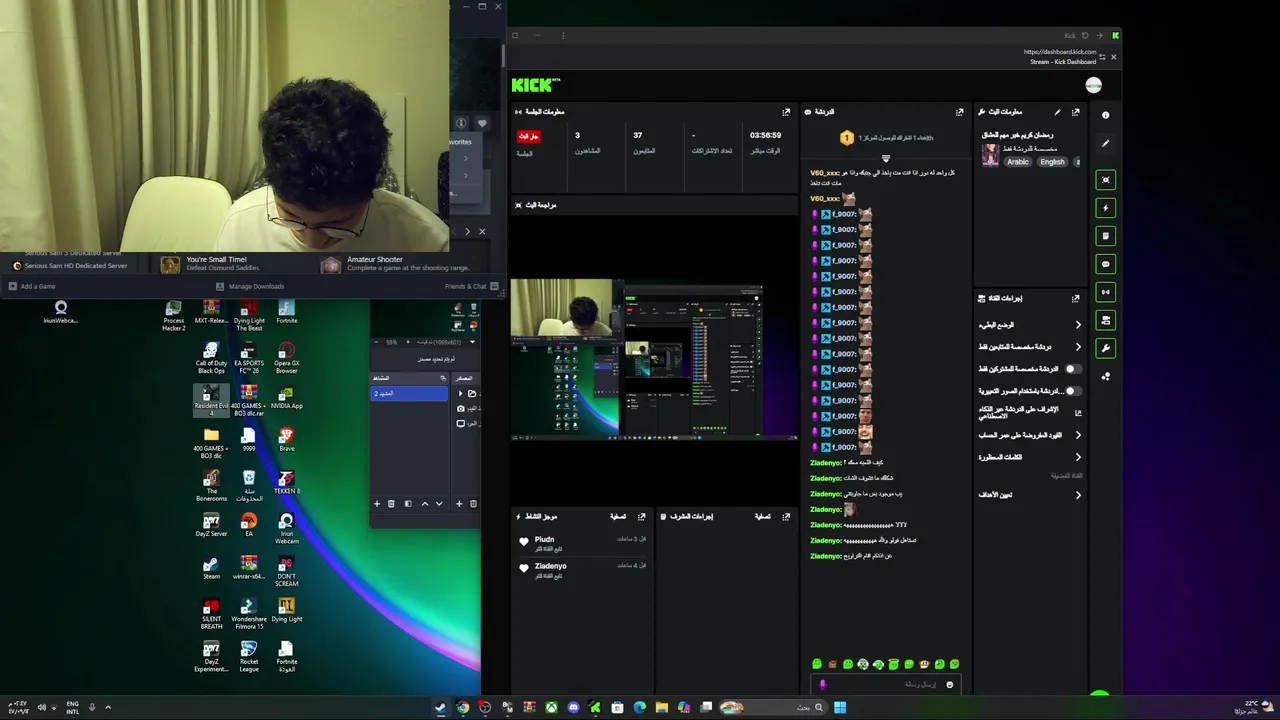The height and width of the screenshot is (720, 1280).
Task: Click the note/document sidebar icon
Action: point(1105,236)
